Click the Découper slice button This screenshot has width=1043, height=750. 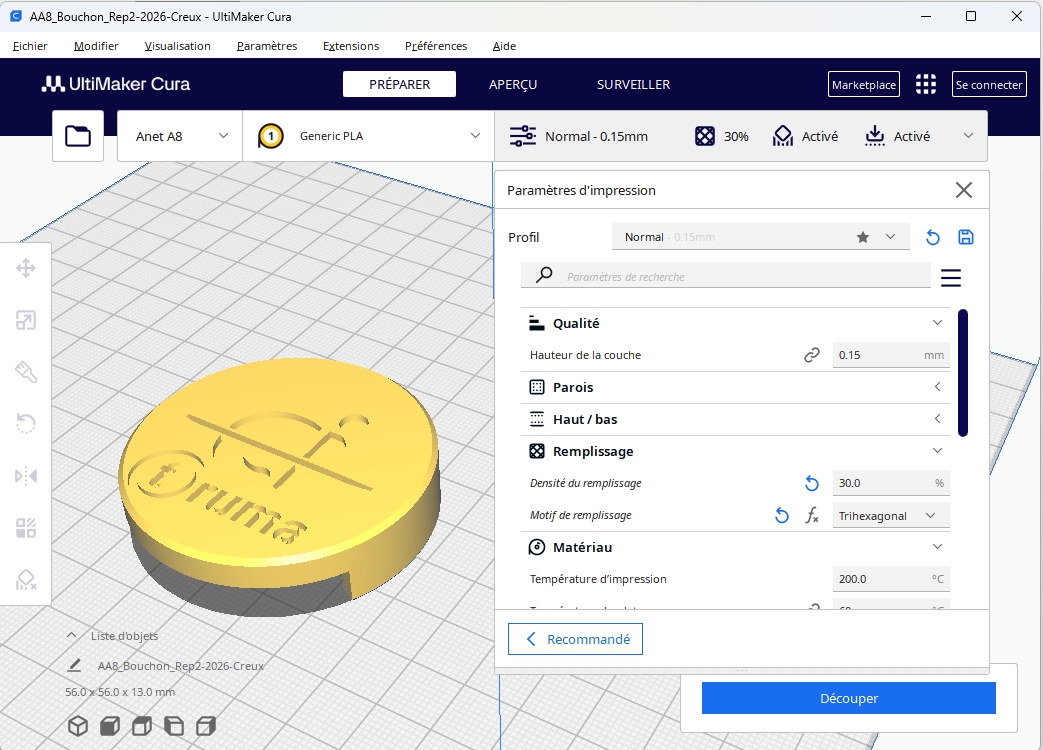point(848,698)
